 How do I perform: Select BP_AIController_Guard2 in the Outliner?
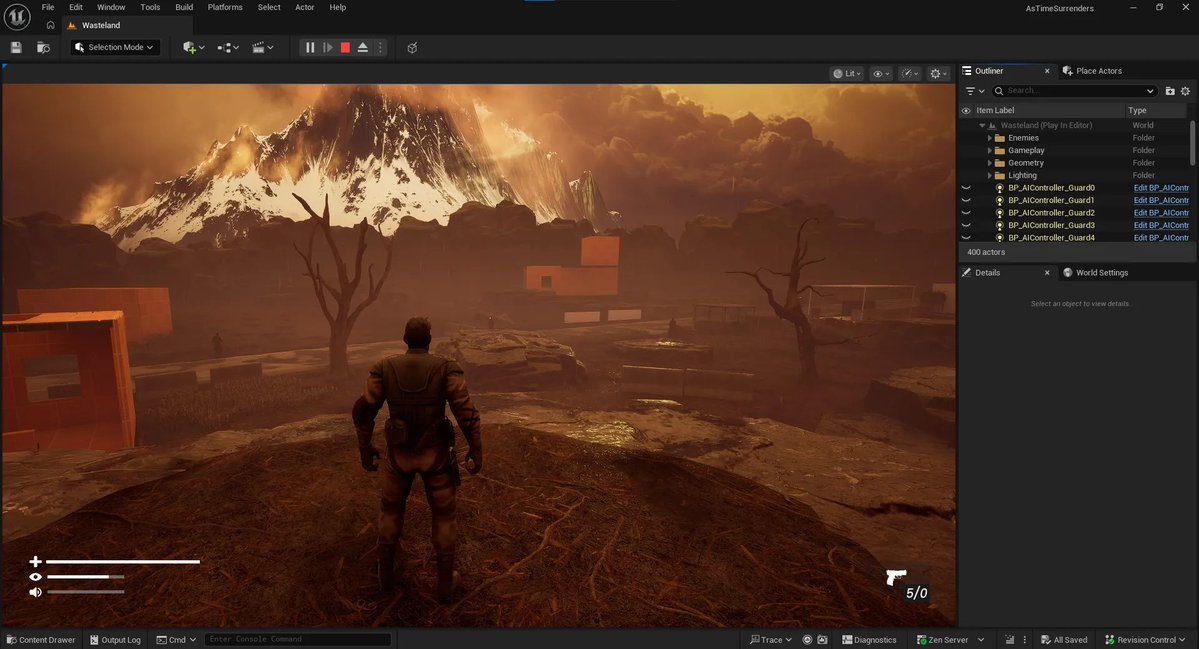[x=1051, y=213]
